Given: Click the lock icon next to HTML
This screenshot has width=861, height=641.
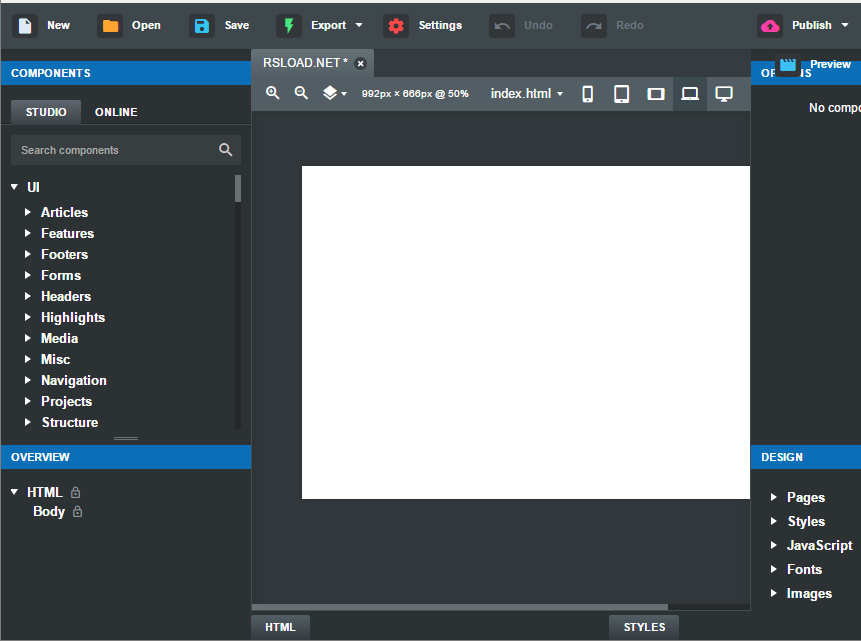Looking at the screenshot, I should [76, 492].
